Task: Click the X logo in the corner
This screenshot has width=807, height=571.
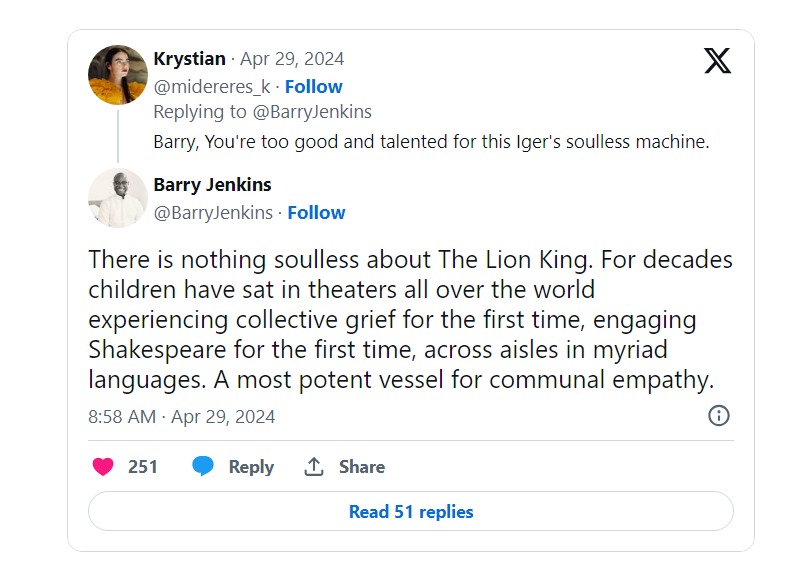Action: click(717, 61)
